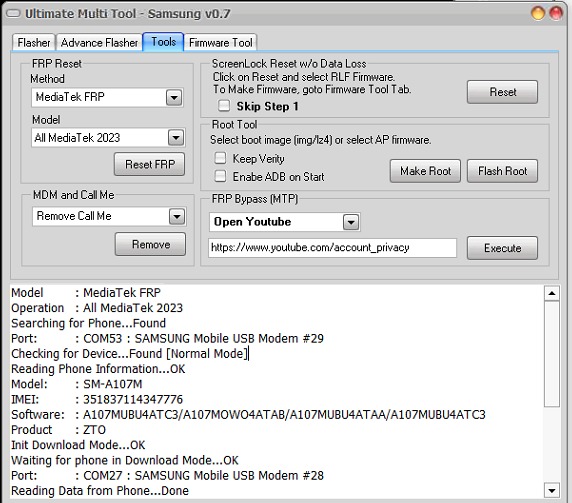Screen dimensions: 572x503
Task: Click the Remove Call Me combo box
Action: pyautogui.click(x=109, y=216)
